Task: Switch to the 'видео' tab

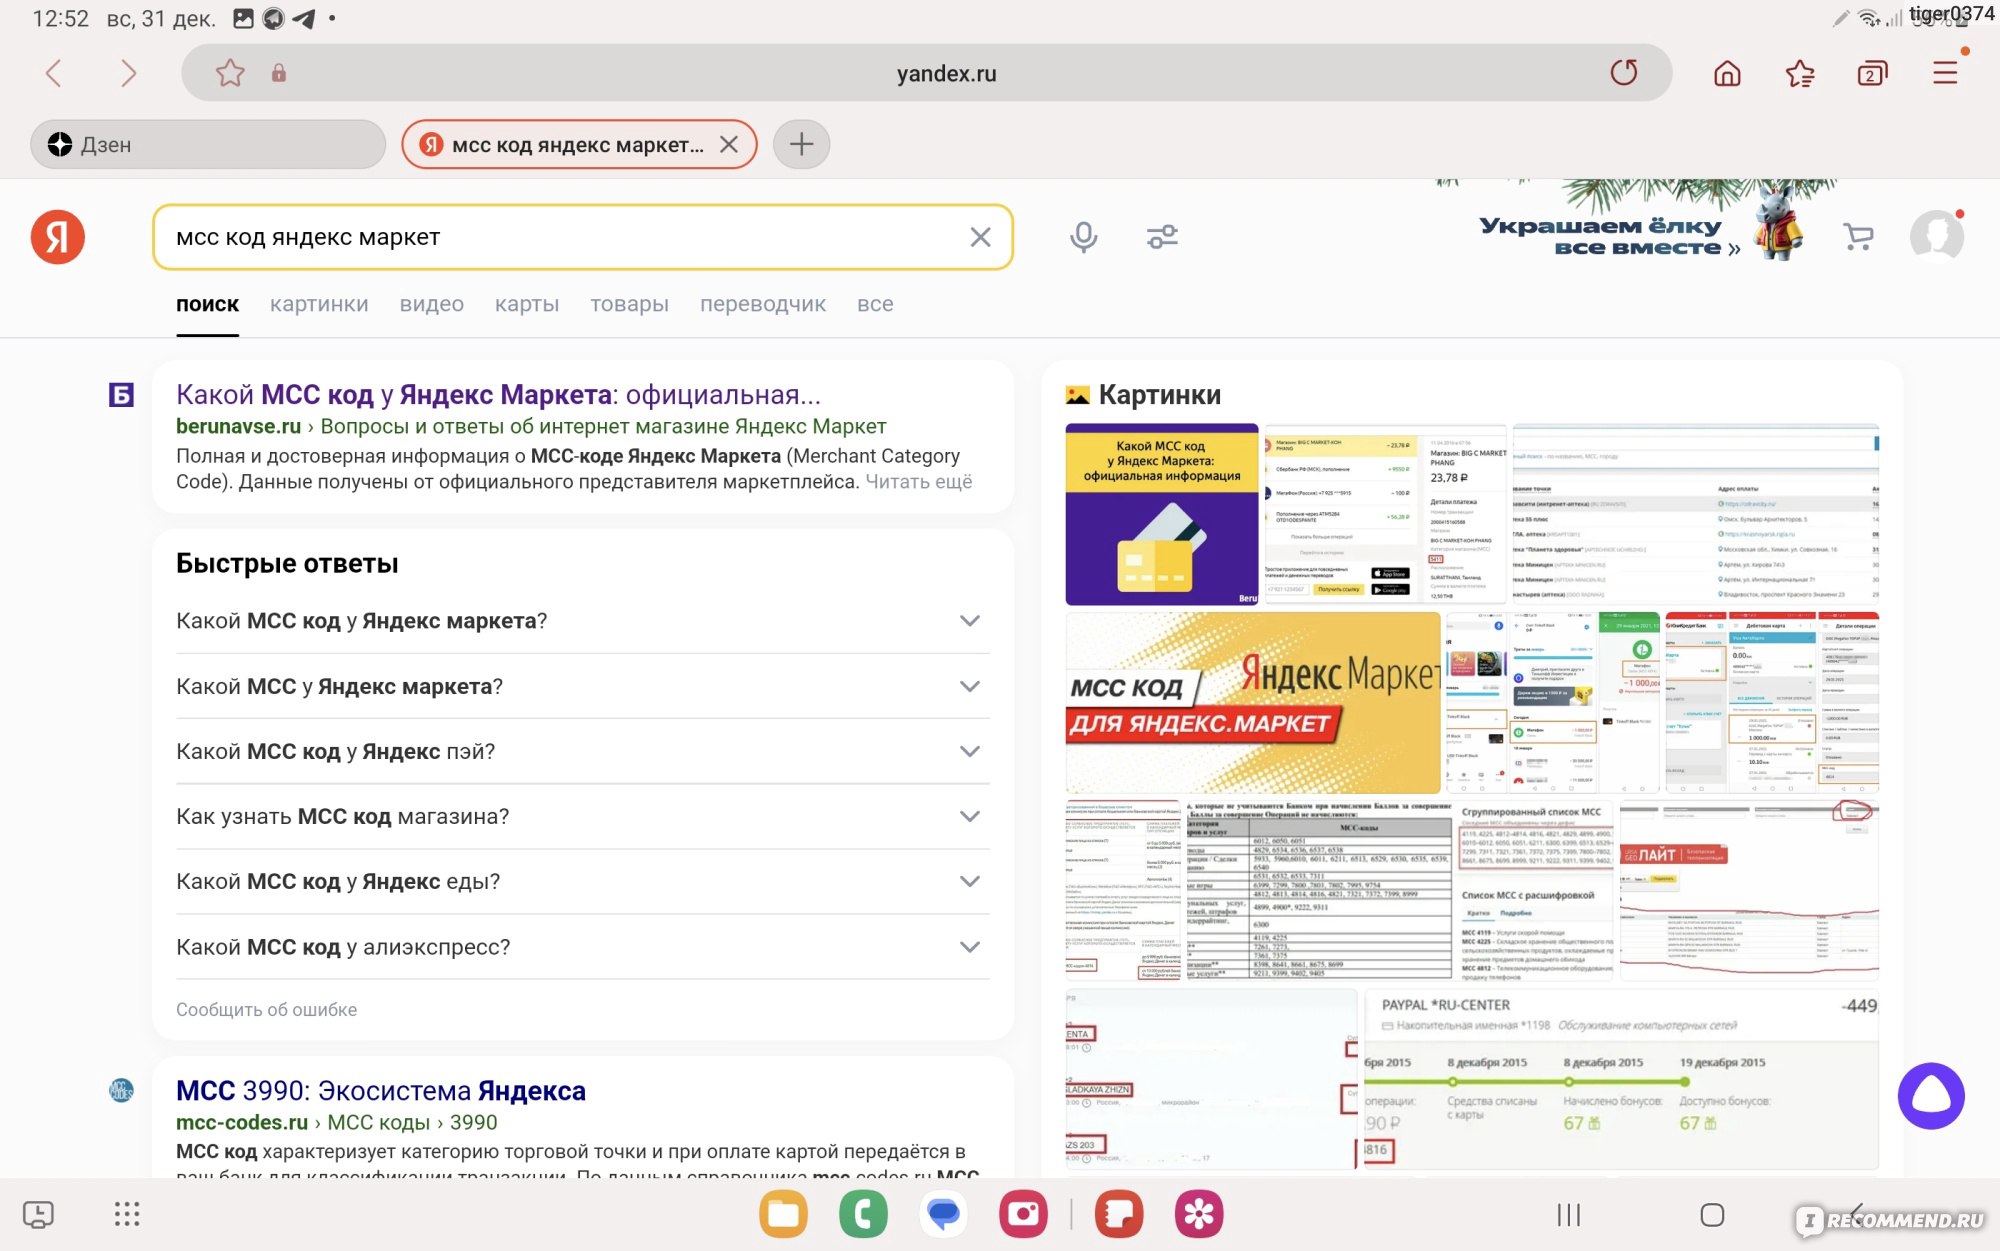Action: pyautogui.click(x=432, y=304)
